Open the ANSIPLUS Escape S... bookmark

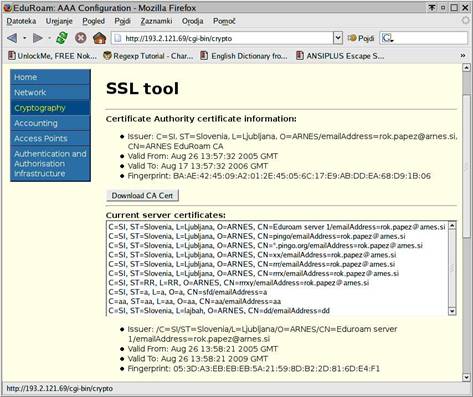point(340,56)
